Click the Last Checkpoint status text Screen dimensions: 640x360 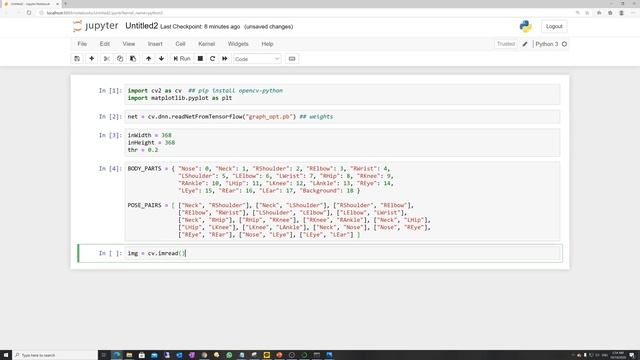pos(200,27)
